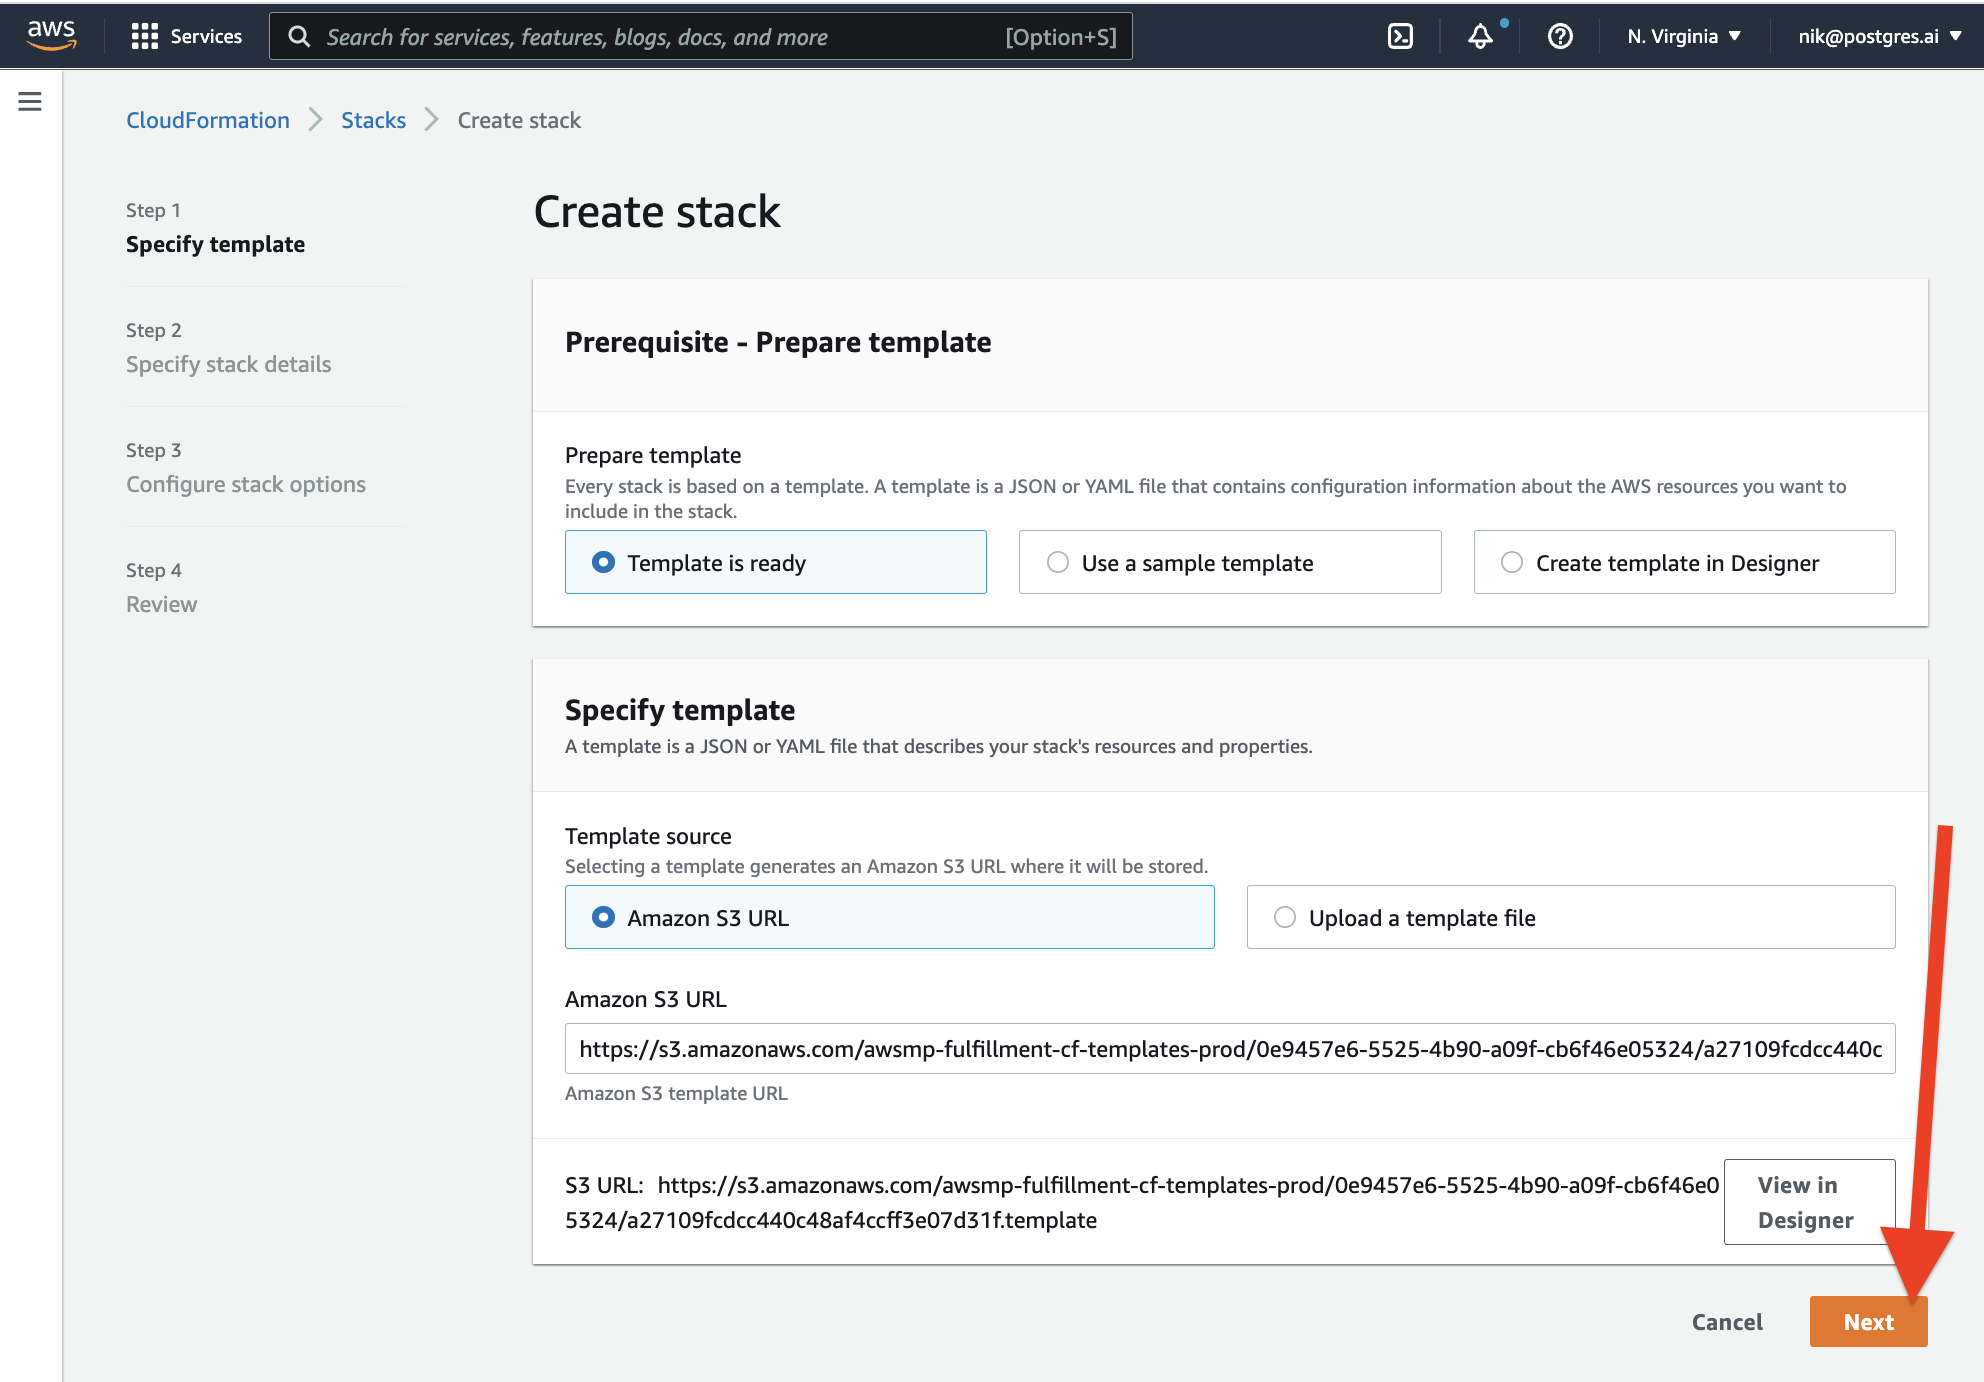The width and height of the screenshot is (1984, 1382).
Task: Click the search magnifier icon
Action: [299, 36]
